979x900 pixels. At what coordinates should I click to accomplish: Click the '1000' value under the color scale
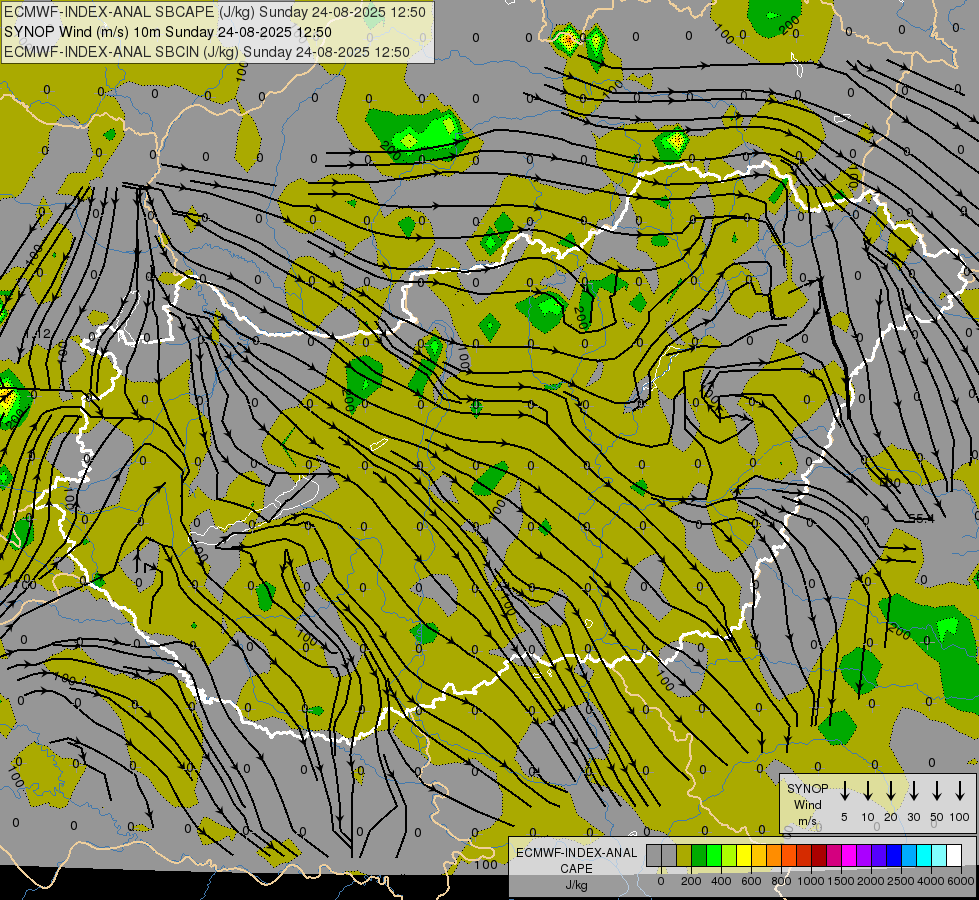[811, 881]
